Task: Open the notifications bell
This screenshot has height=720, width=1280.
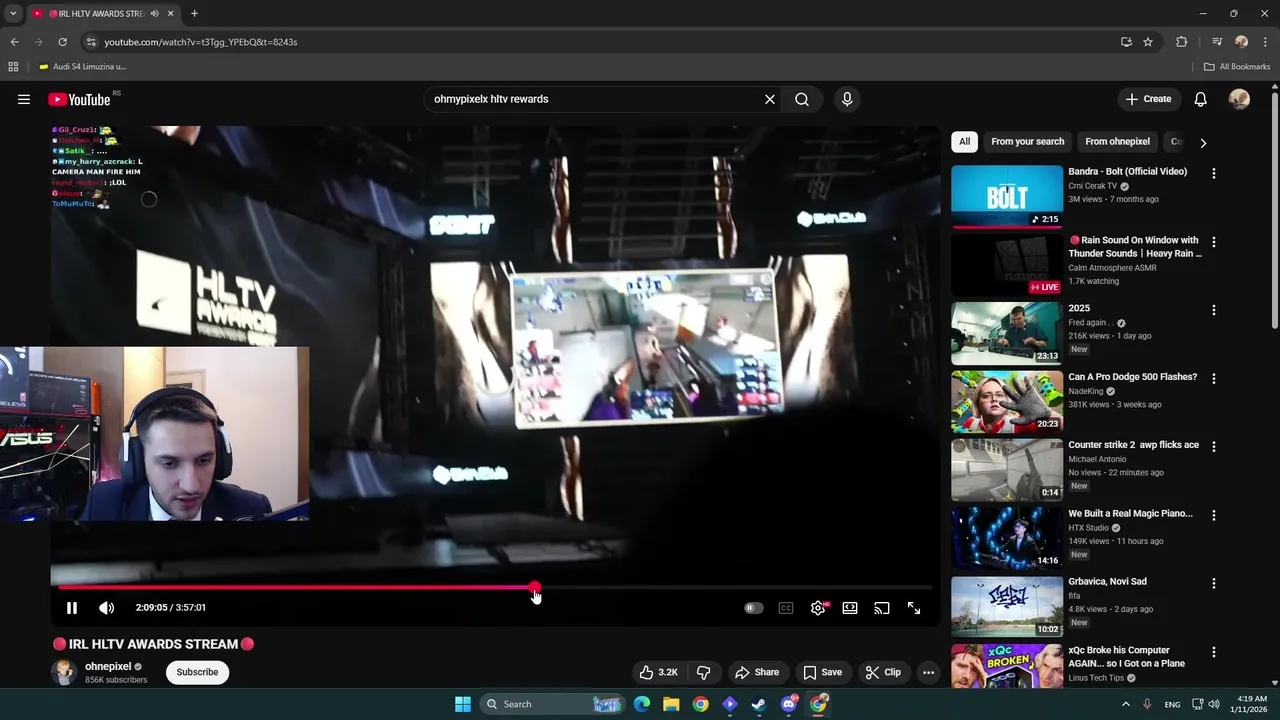Action: point(1201,99)
